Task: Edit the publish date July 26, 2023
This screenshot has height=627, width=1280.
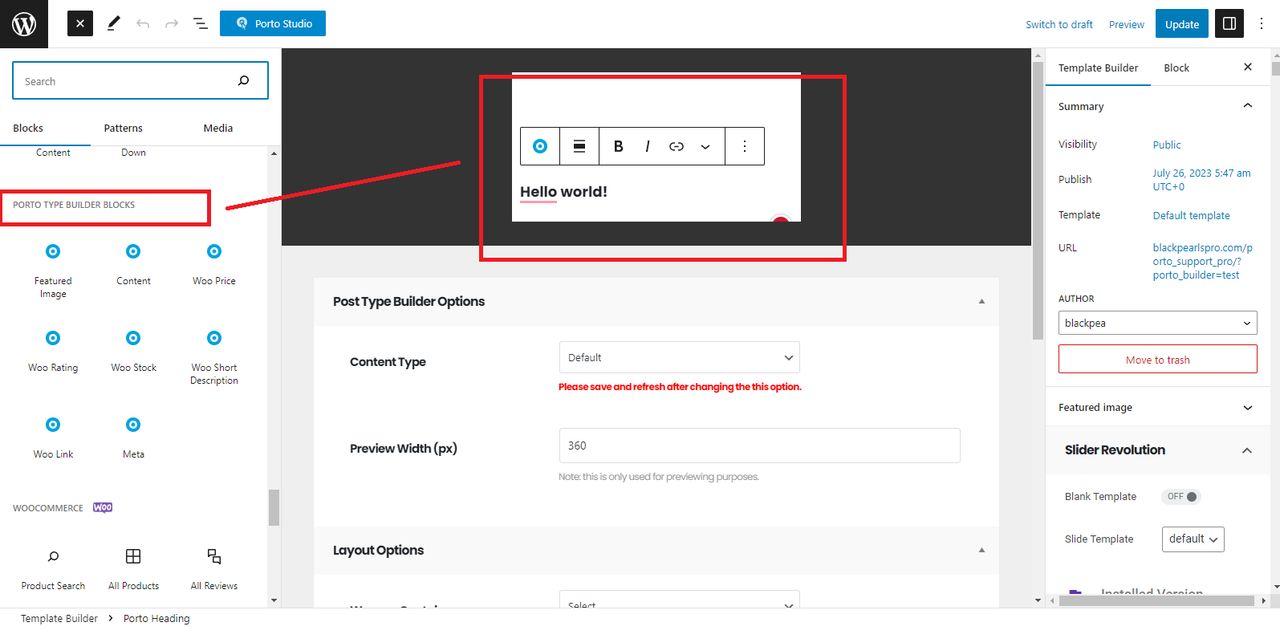Action: (x=1201, y=180)
